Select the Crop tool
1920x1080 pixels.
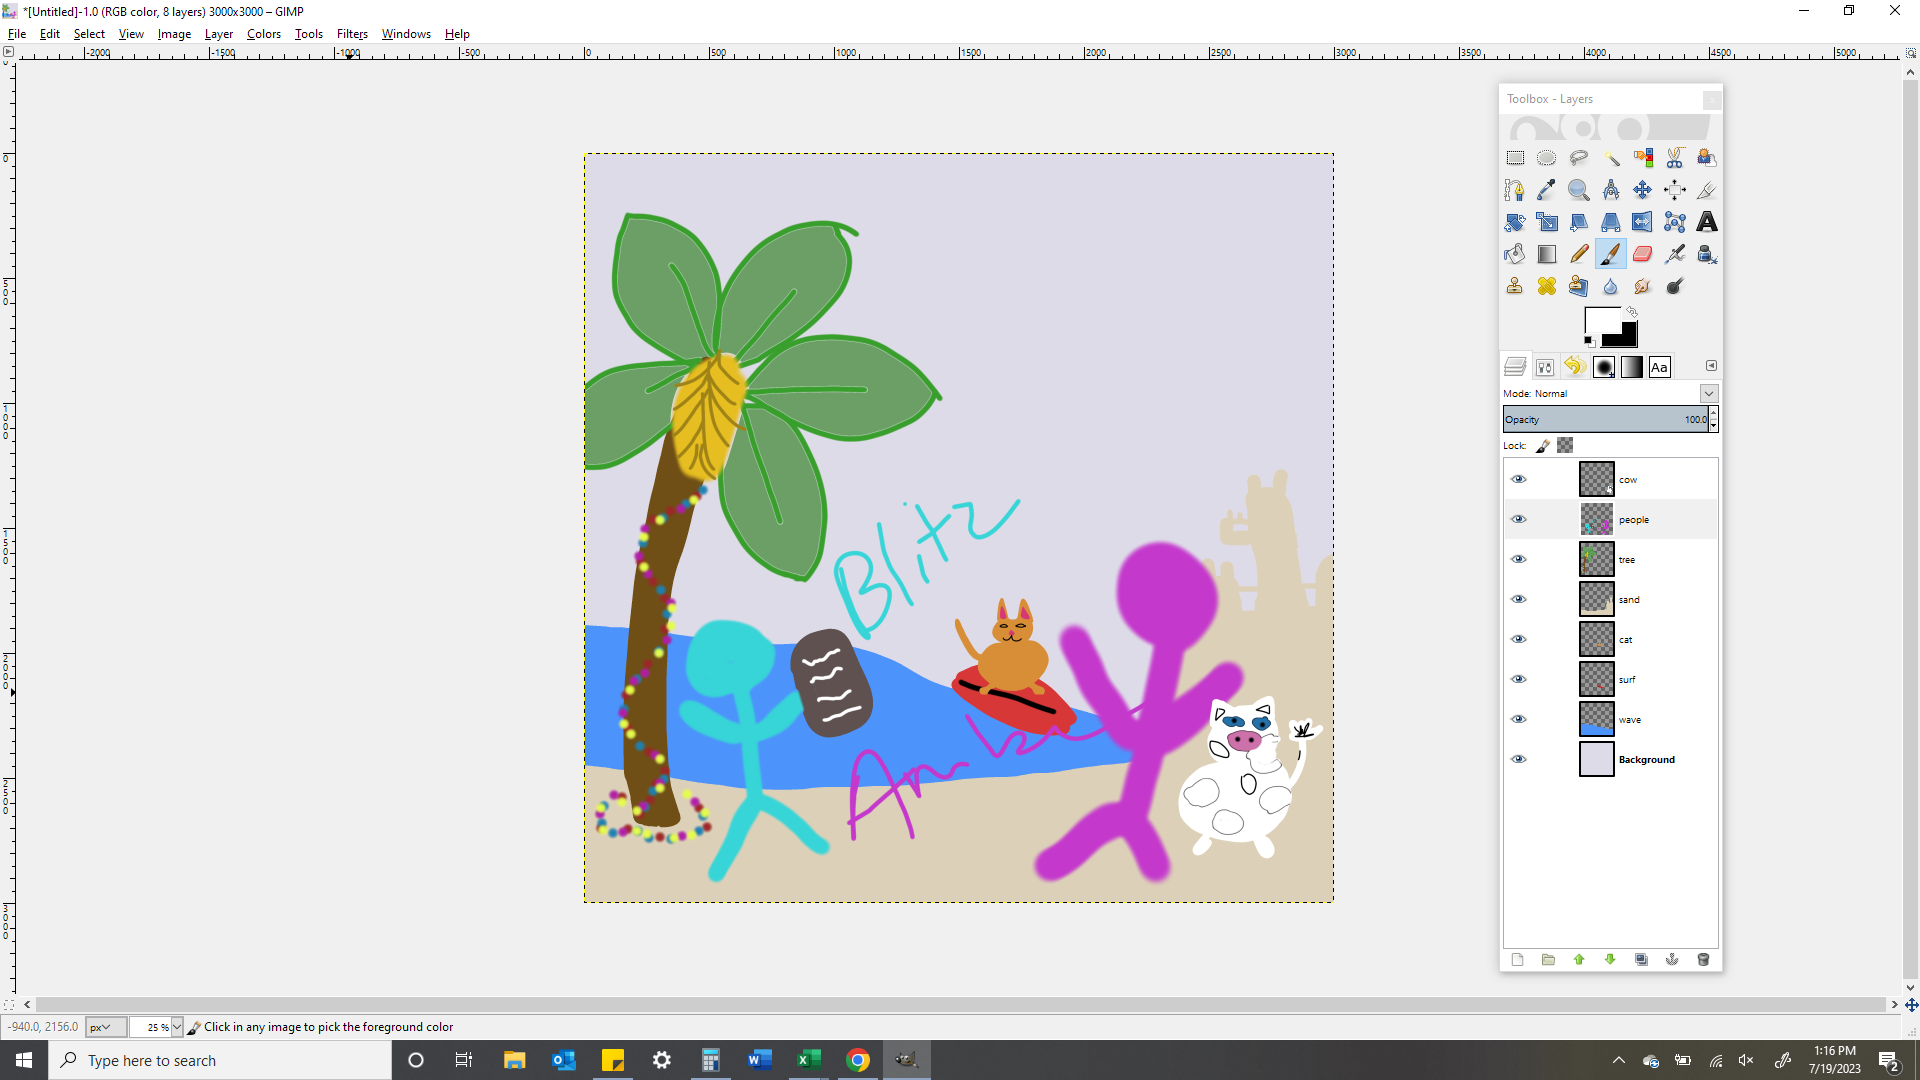[1707, 190]
